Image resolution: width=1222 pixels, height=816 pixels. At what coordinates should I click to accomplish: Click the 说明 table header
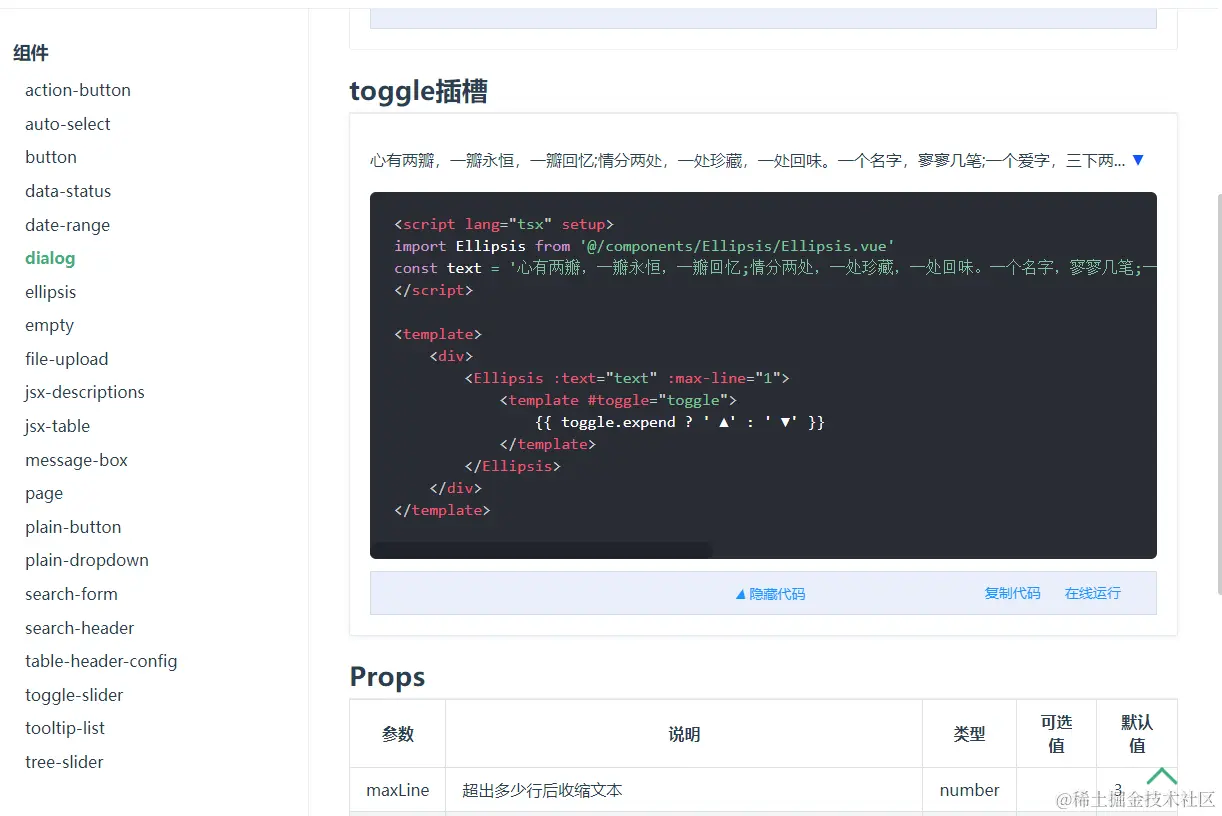point(684,734)
